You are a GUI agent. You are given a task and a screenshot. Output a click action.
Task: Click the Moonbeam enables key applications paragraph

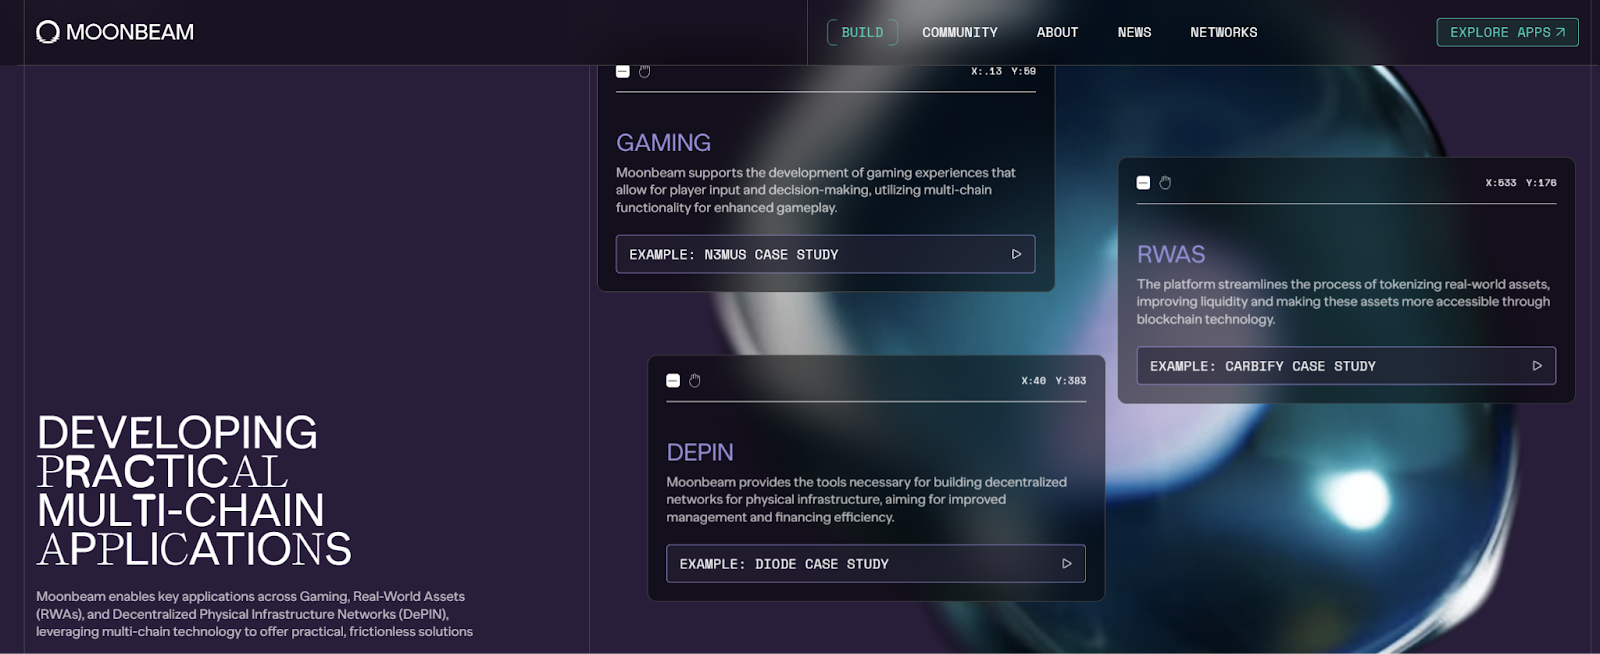[x=254, y=614]
